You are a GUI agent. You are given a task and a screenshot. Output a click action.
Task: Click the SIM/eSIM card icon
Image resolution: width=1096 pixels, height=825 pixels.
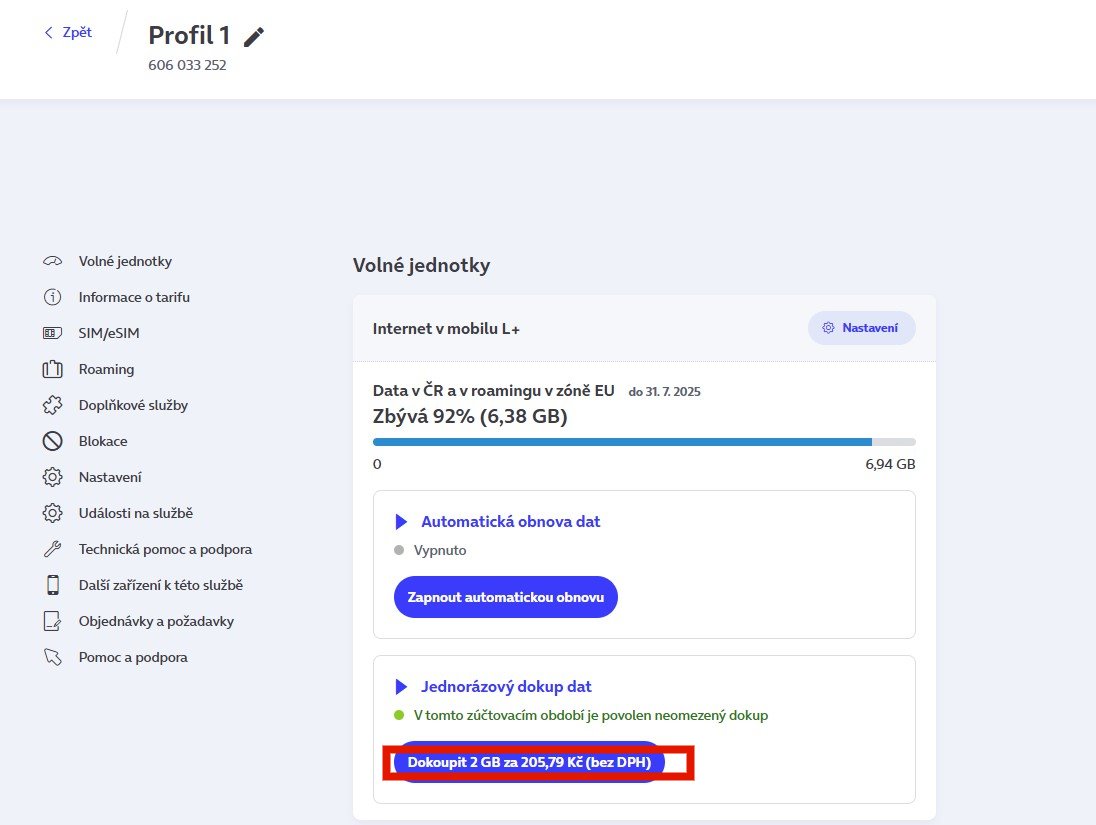(52, 333)
